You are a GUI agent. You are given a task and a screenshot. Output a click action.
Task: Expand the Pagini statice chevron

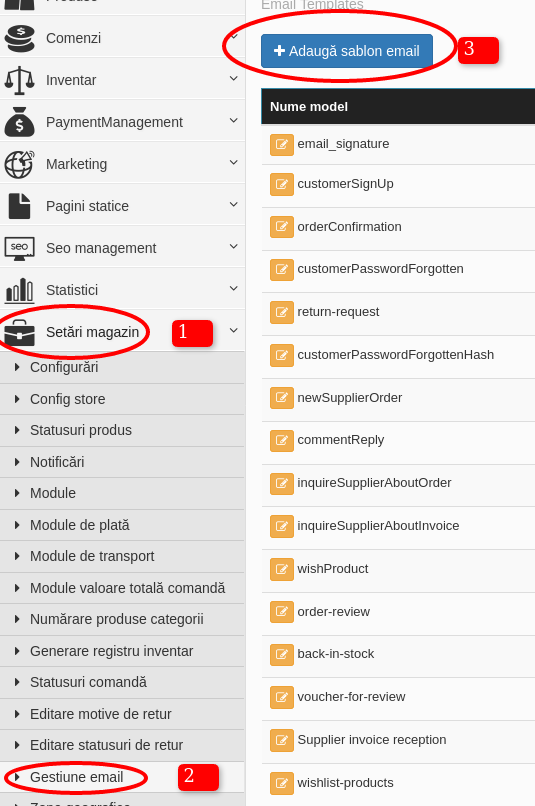click(234, 205)
